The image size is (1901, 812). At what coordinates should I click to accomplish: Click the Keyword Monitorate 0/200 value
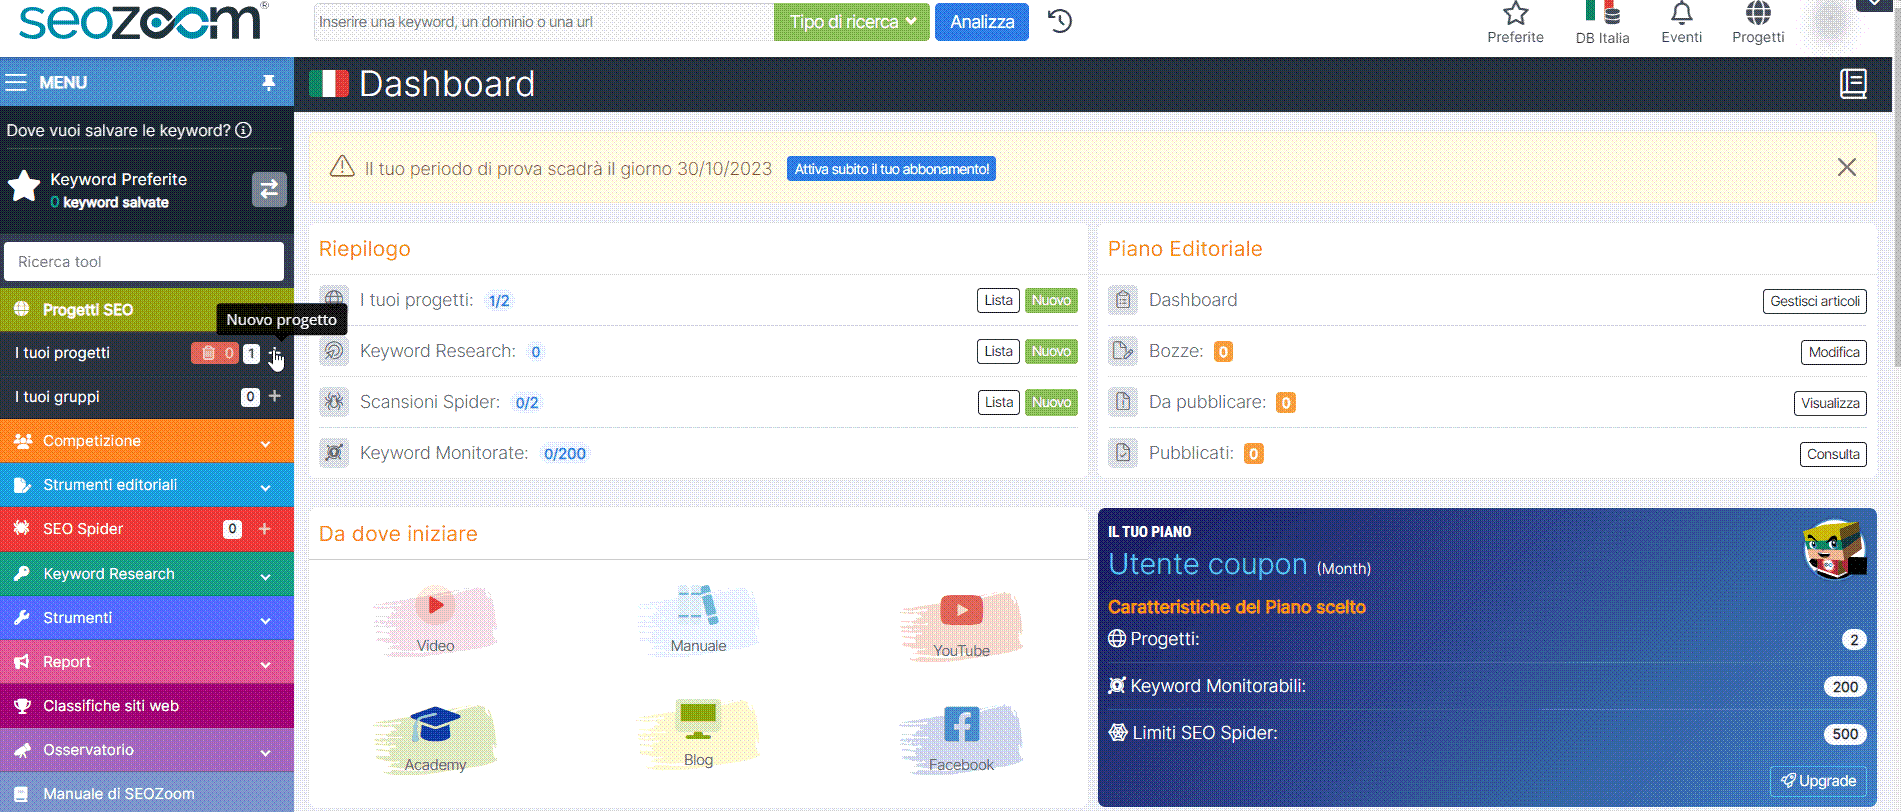(x=564, y=454)
